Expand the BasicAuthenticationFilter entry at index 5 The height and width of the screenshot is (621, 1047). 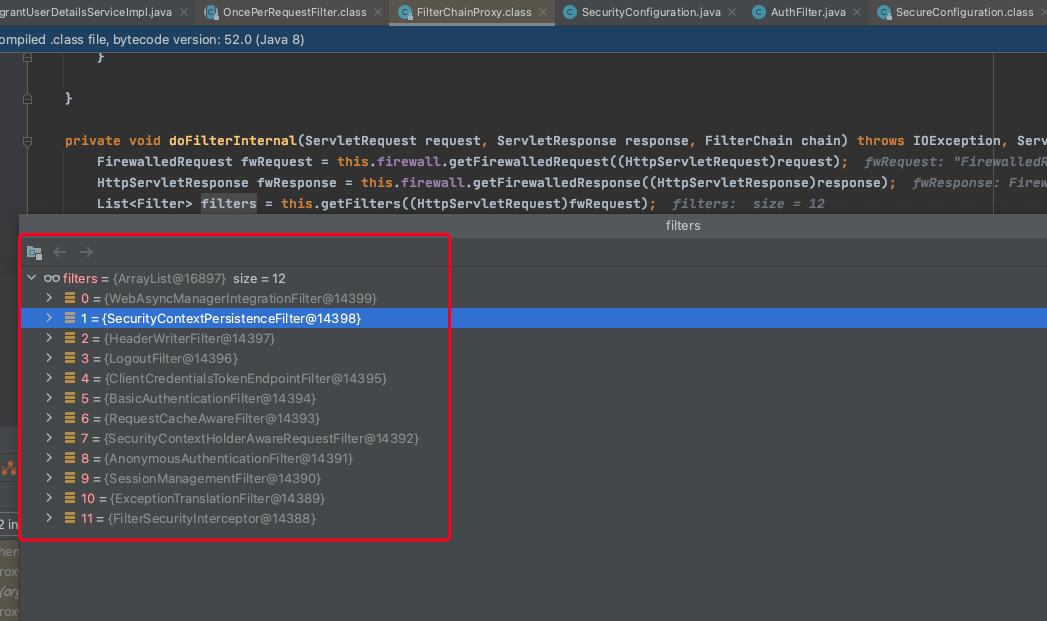click(49, 398)
